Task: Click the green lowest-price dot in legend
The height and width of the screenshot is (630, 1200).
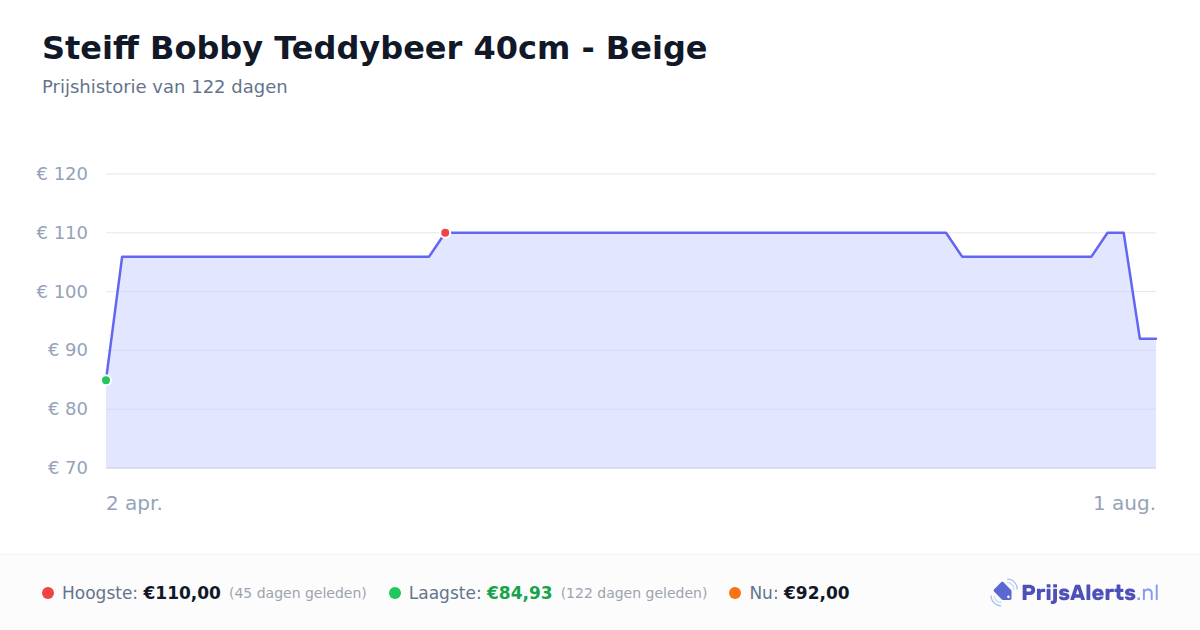Action: tap(395, 593)
